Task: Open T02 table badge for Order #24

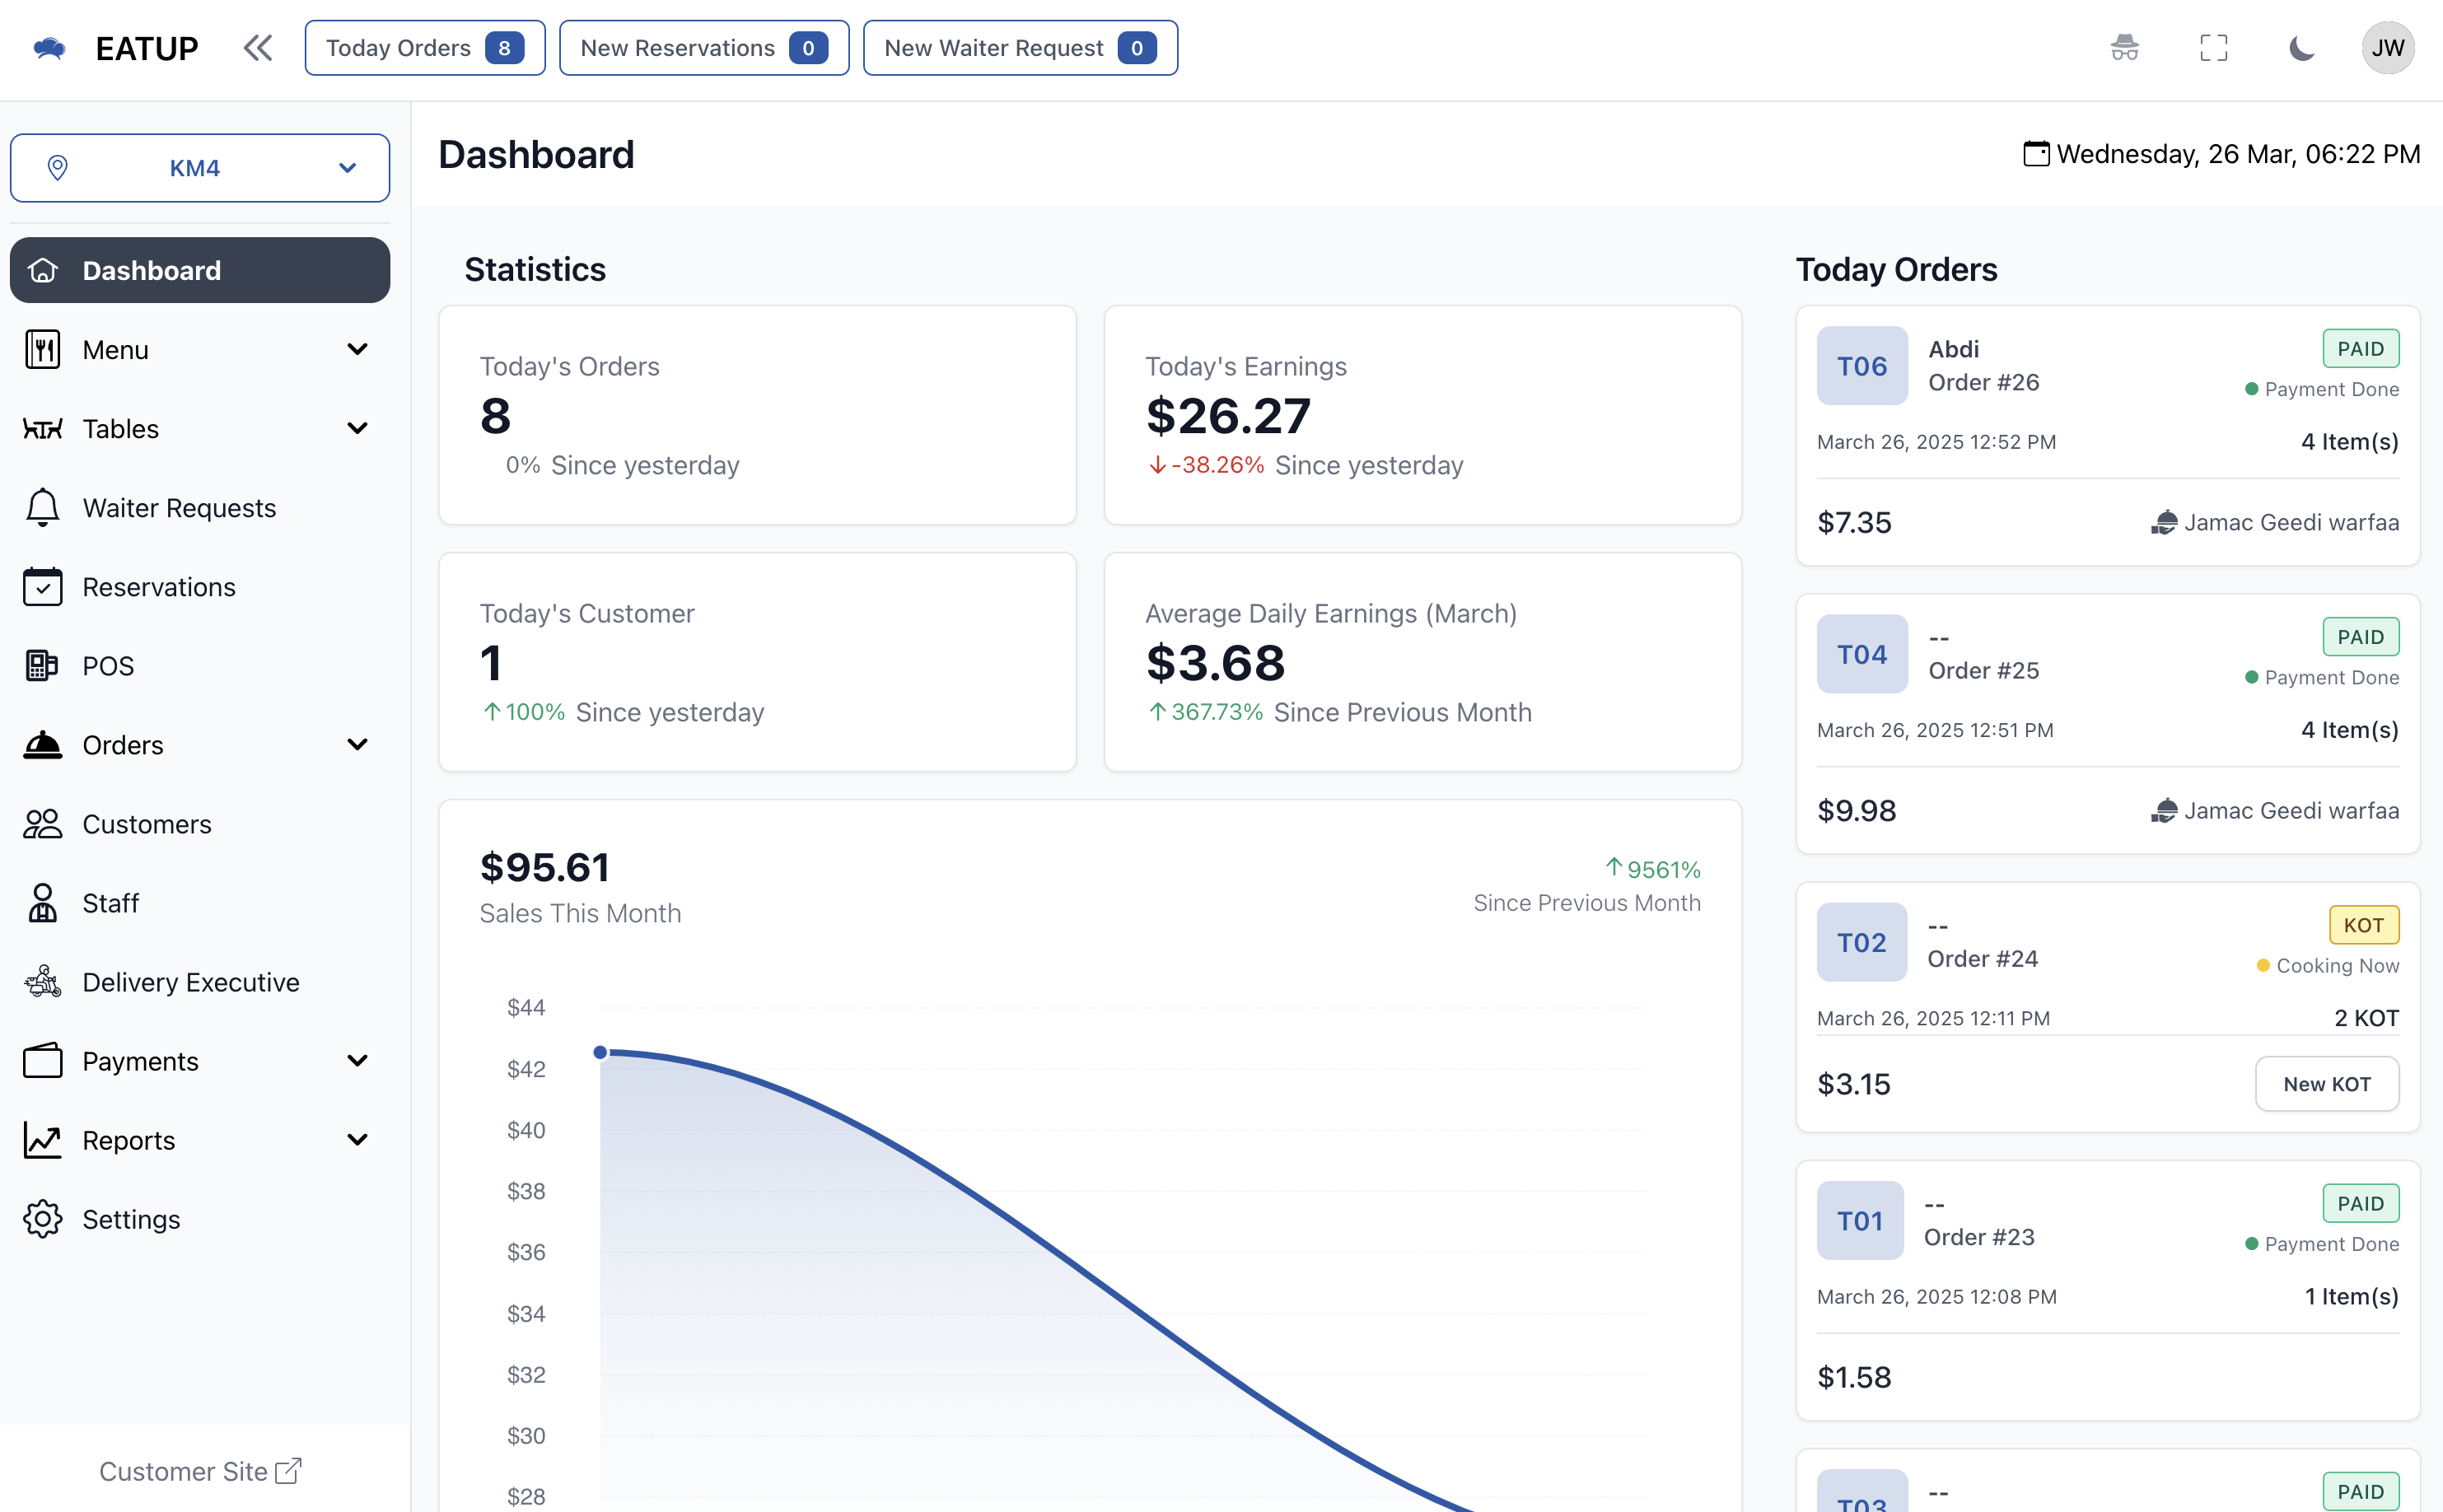Action: tap(1862, 942)
